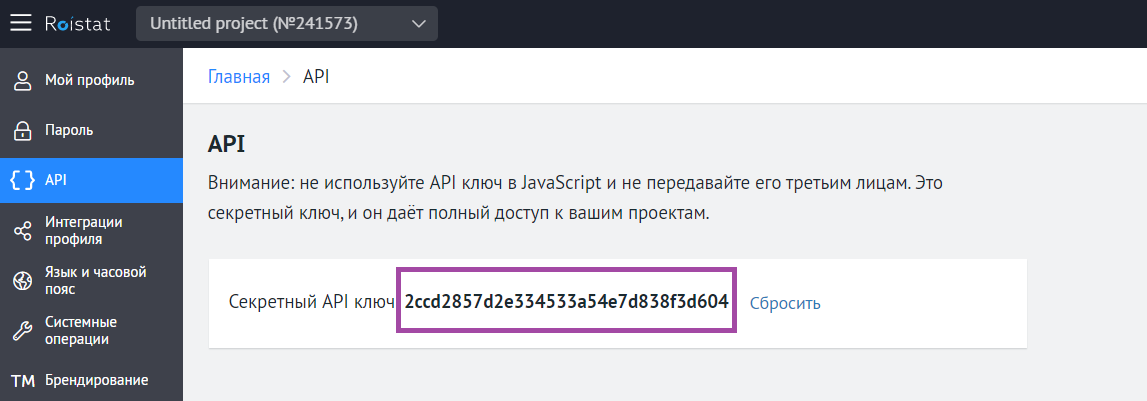
Task: Open the hamburger main menu
Action: coord(21,23)
